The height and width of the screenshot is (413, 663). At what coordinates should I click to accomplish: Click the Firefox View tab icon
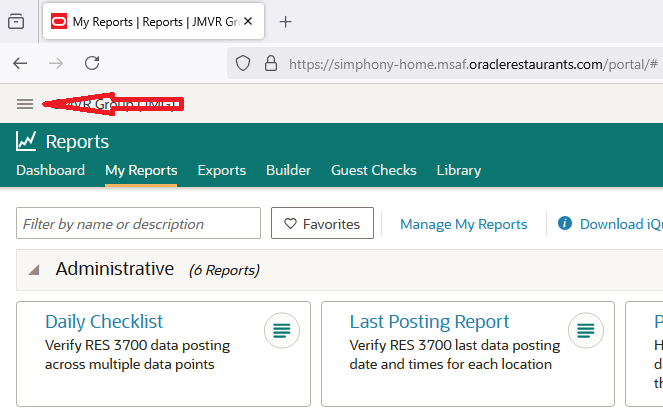point(16,21)
